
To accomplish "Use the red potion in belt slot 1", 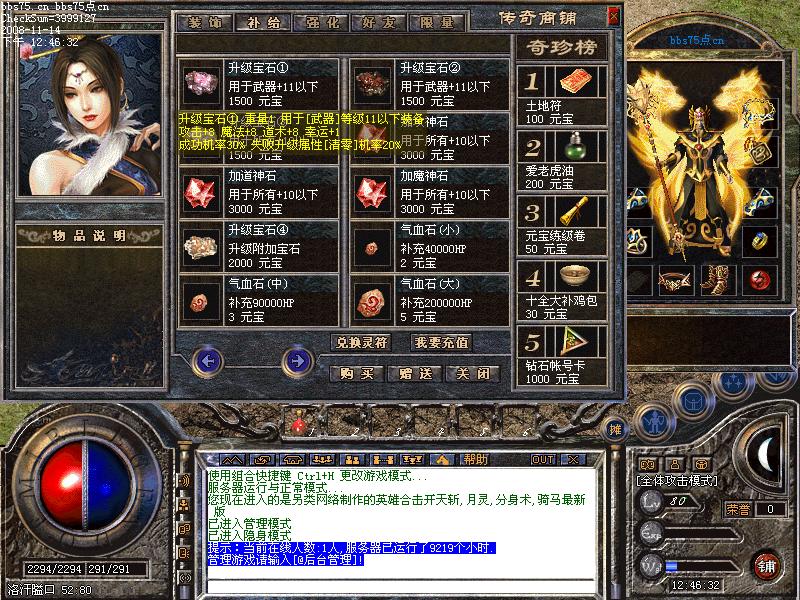I will [x=298, y=426].
